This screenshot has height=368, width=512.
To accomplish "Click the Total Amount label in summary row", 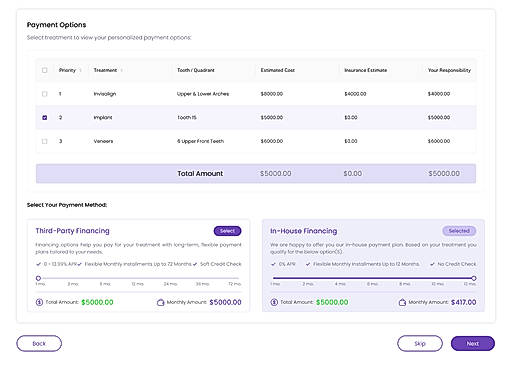I will tap(200, 174).
